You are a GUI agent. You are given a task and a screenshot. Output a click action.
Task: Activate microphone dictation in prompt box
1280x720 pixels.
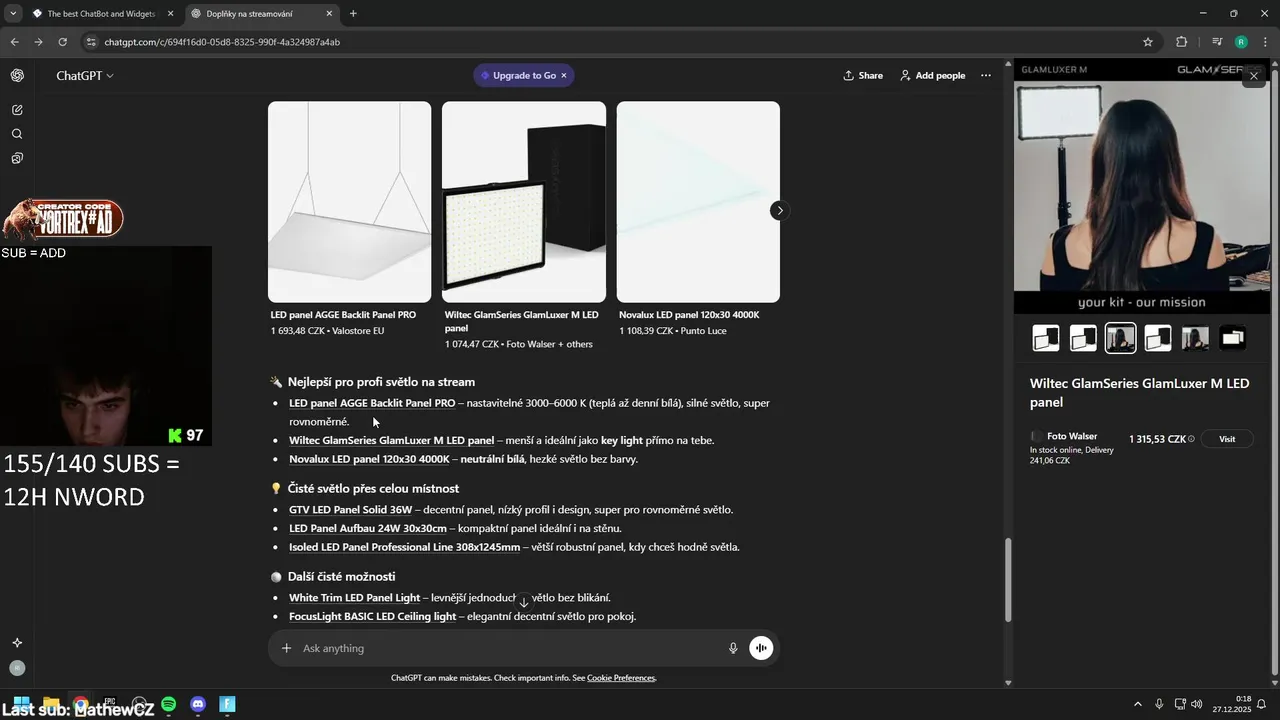733,648
